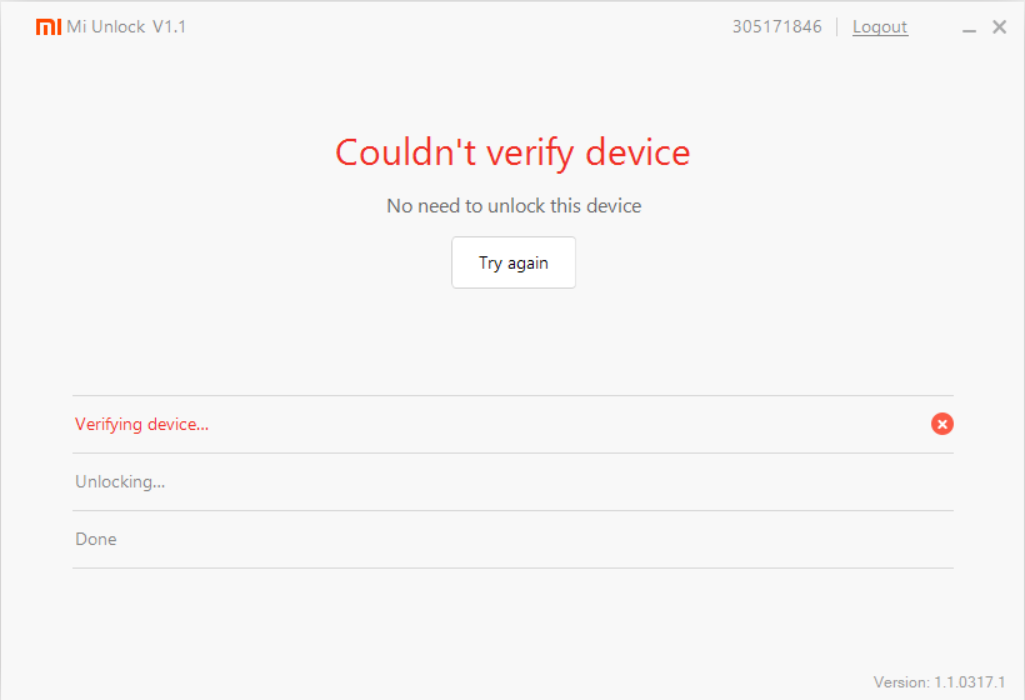Click the Version 1.1.0317.1 footer label
Screen dimensions: 1025x700
[938, 682]
